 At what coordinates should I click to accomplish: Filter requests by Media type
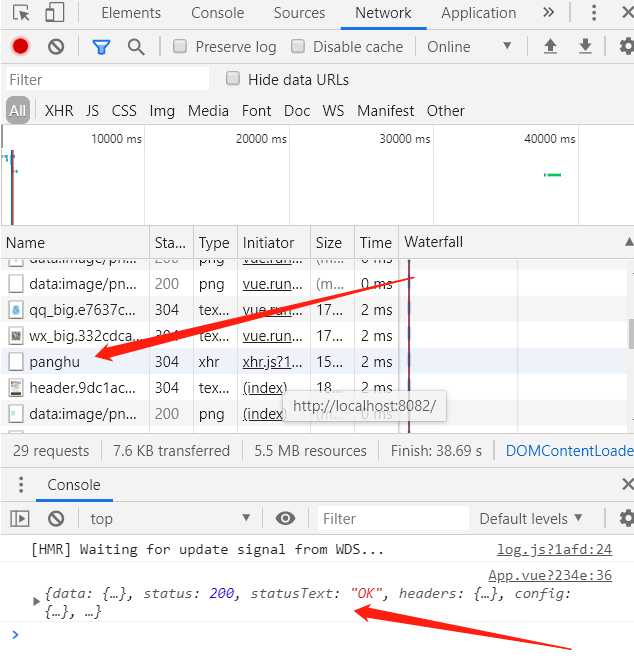[208, 110]
